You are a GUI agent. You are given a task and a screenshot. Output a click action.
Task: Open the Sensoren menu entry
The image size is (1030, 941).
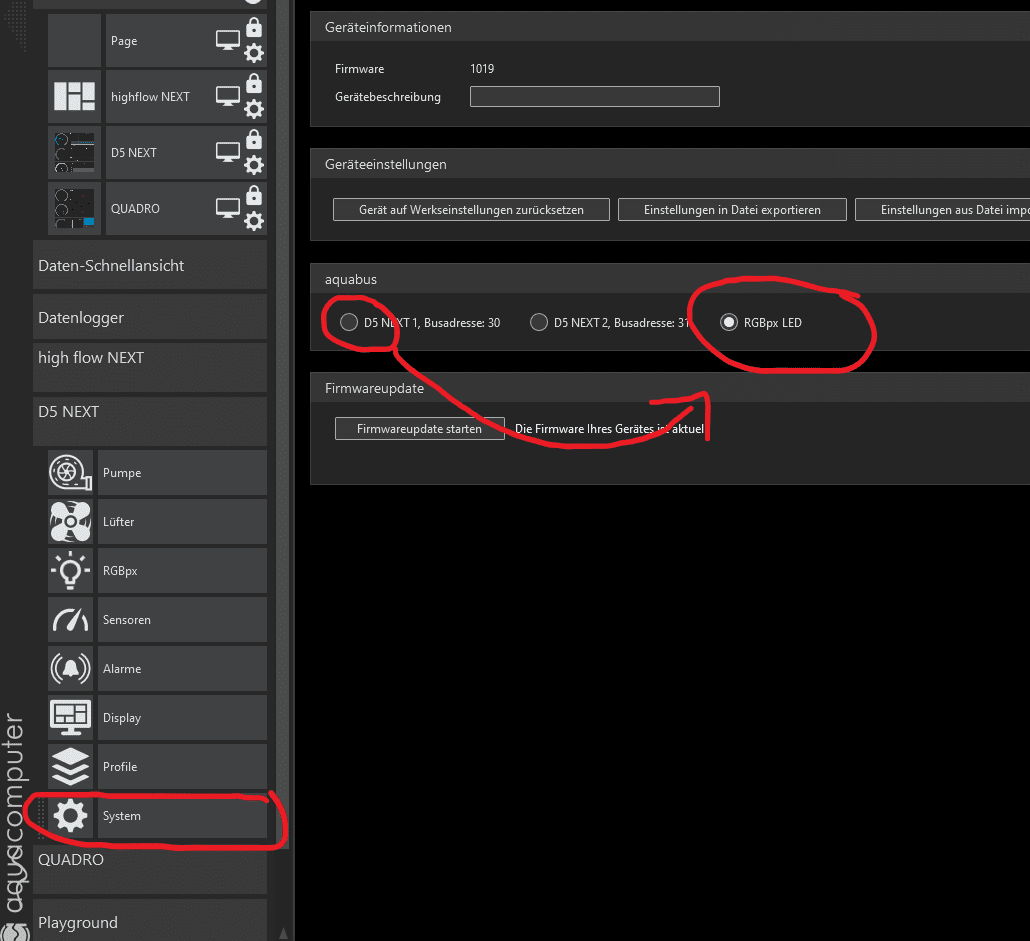point(182,619)
